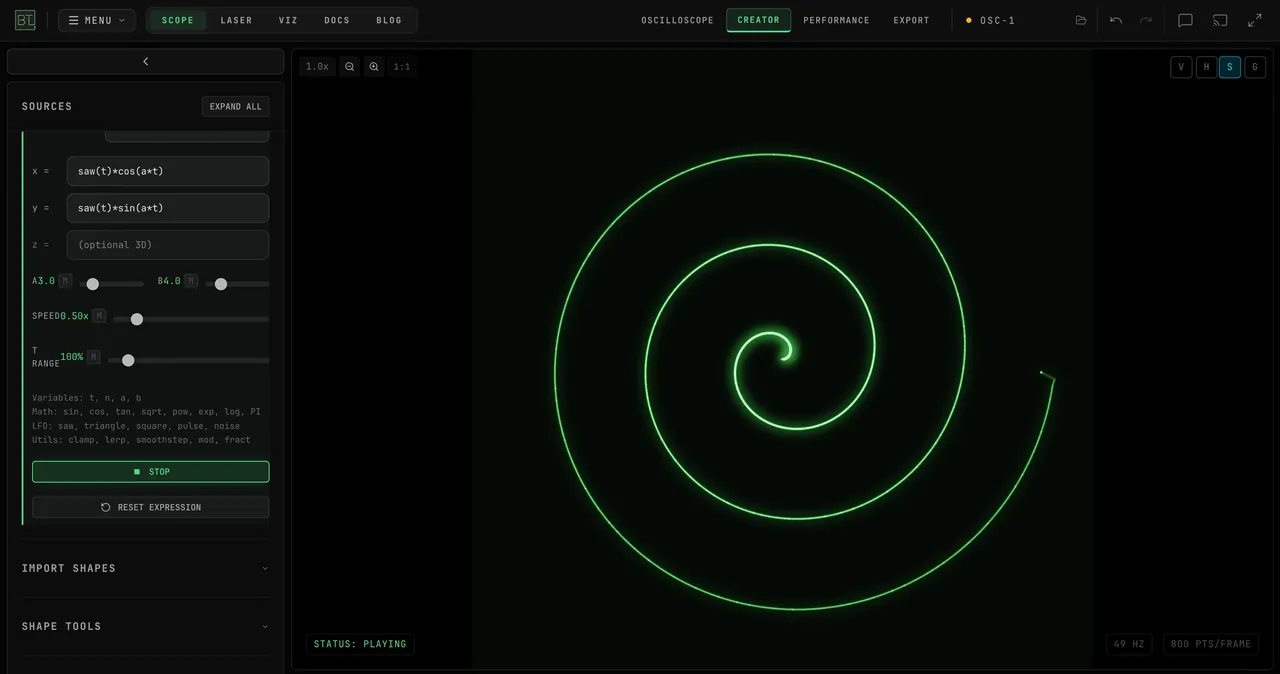Viewport: 1280px width, 674px height.
Task: Zoom out the scope view
Action: pyautogui.click(x=350, y=67)
